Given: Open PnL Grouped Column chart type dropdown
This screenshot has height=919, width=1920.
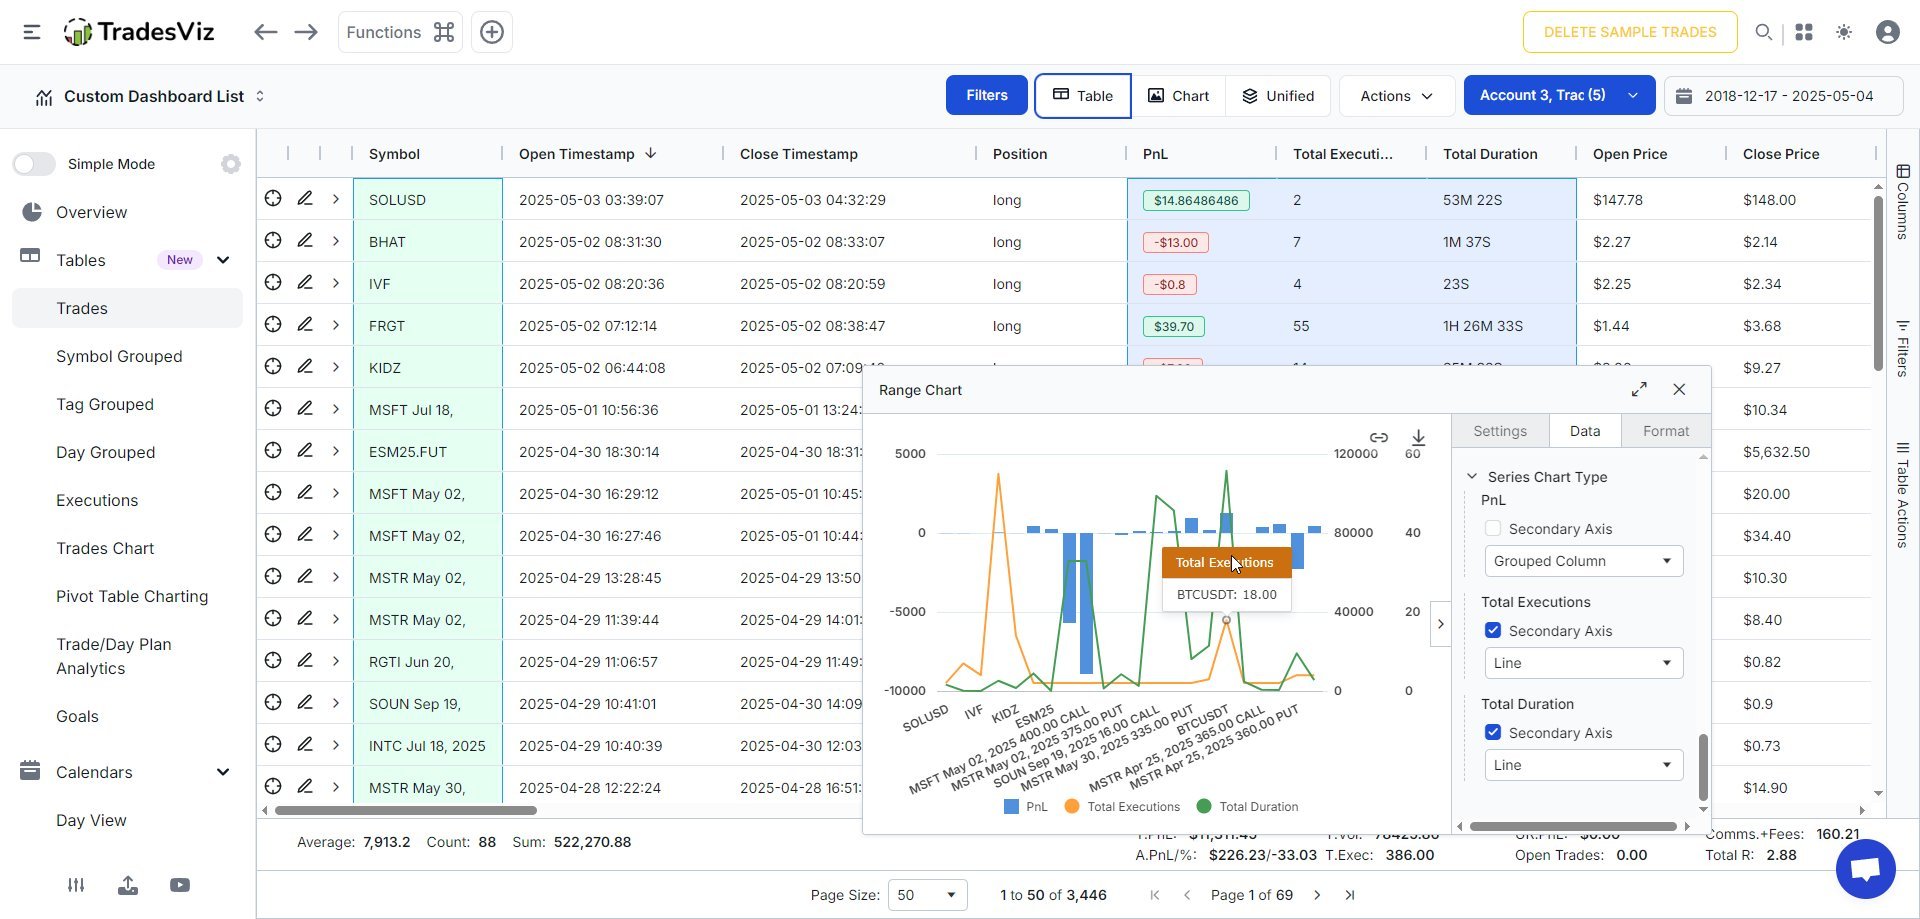Looking at the screenshot, I should click(1584, 561).
